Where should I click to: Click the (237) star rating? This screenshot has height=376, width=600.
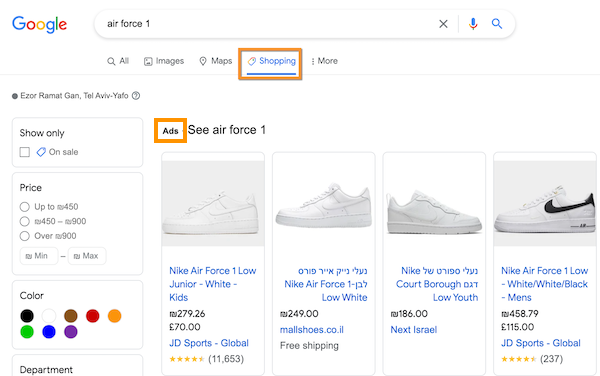532,359
